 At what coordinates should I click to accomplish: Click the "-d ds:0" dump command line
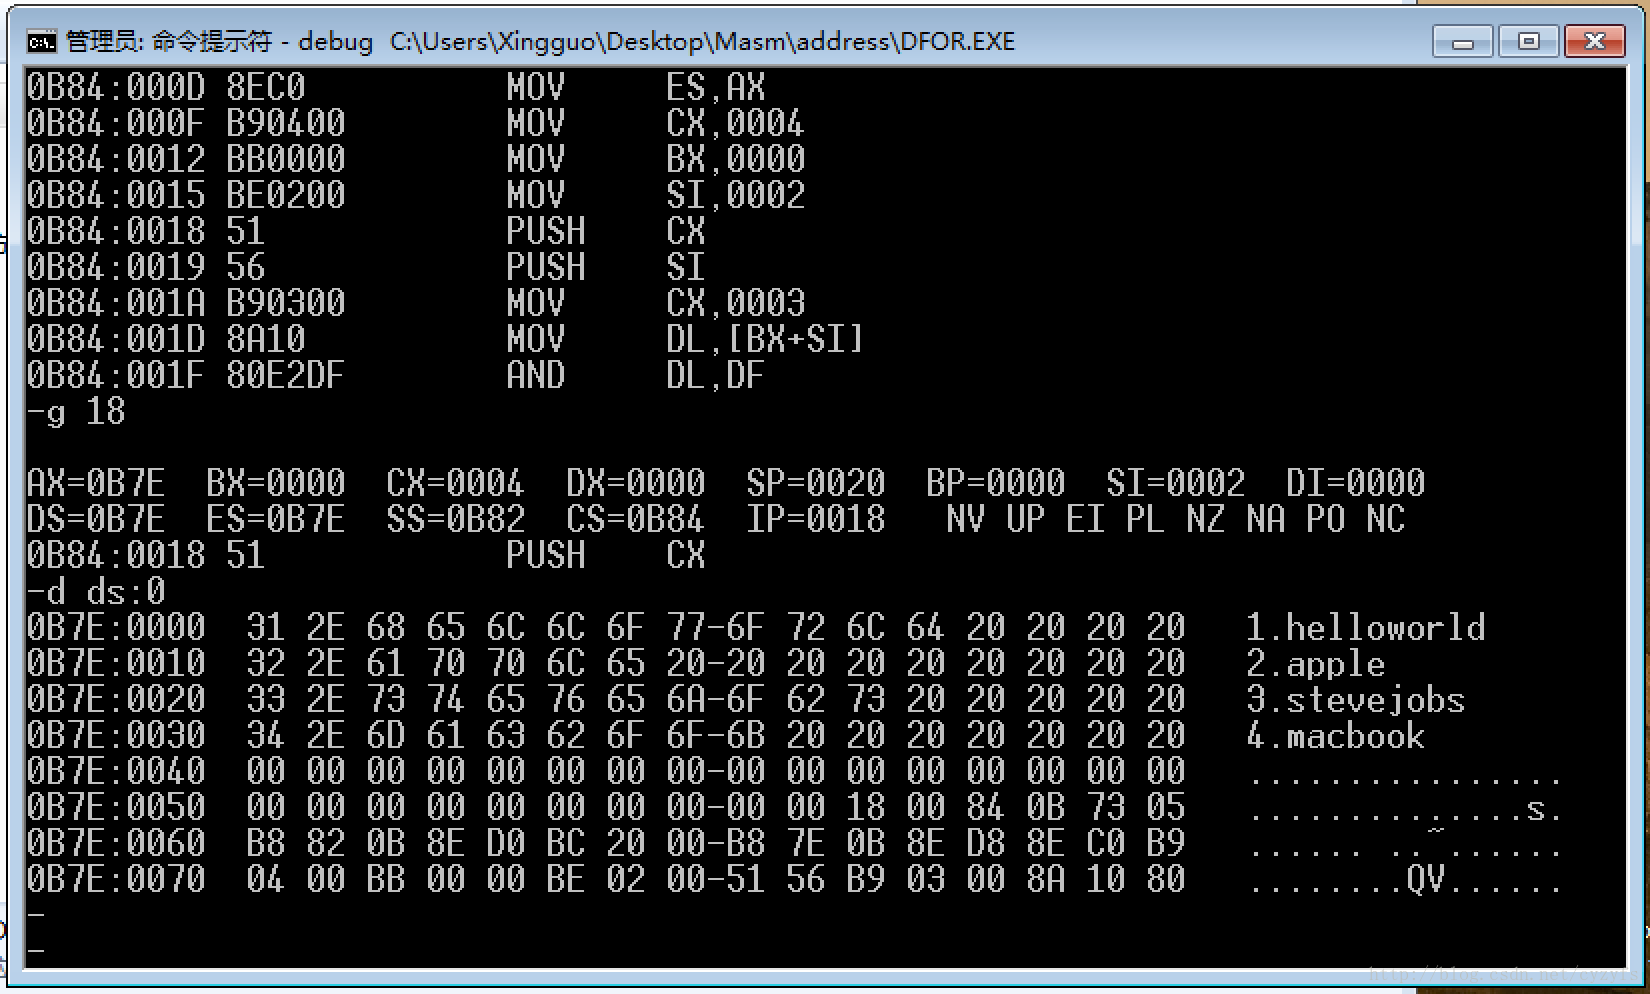[x=96, y=592]
